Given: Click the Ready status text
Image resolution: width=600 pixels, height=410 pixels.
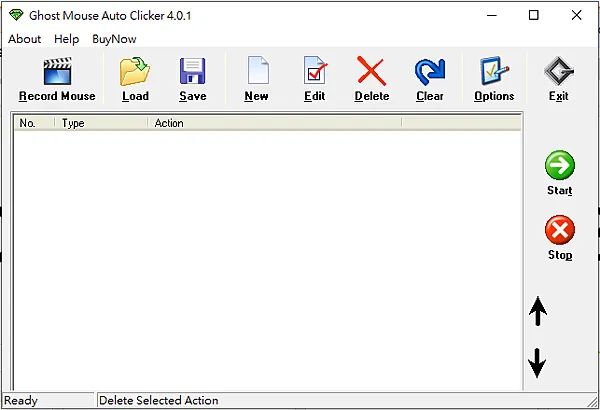Looking at the screenshot, I should coord(21,400).
